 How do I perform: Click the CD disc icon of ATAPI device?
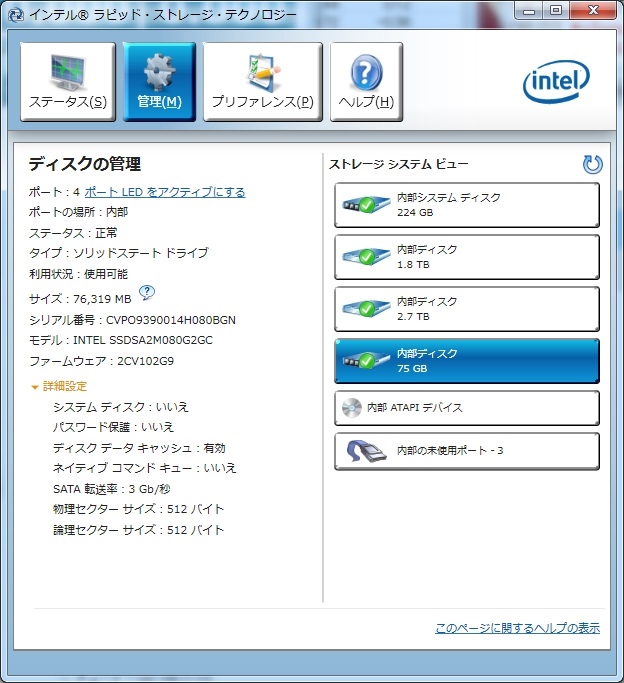coord(352,408)
